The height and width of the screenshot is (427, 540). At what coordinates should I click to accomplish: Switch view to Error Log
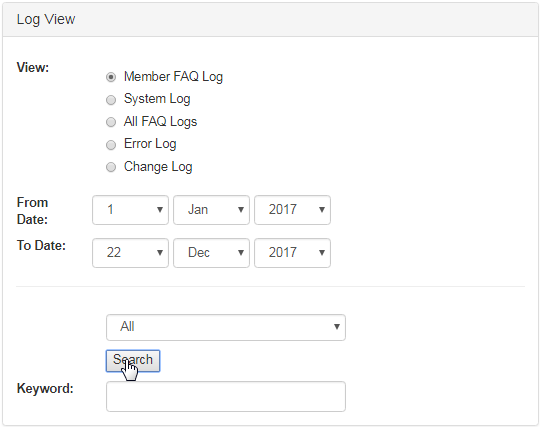point(111,145)
